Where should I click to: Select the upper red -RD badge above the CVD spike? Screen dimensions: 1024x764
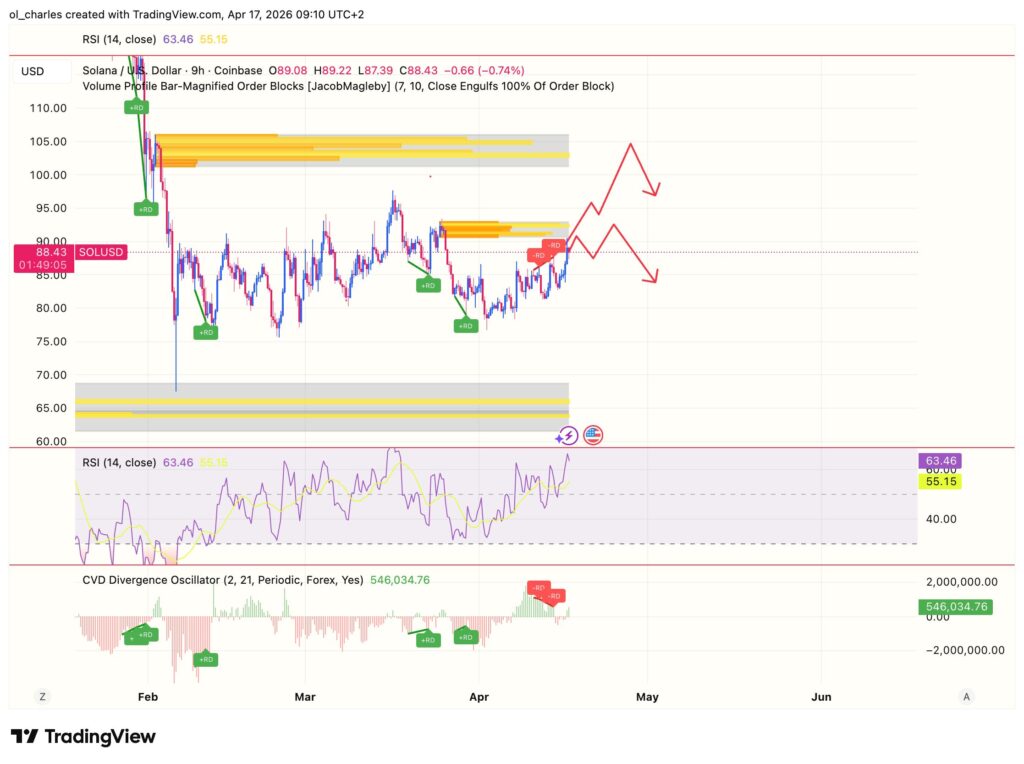[537, 587]
